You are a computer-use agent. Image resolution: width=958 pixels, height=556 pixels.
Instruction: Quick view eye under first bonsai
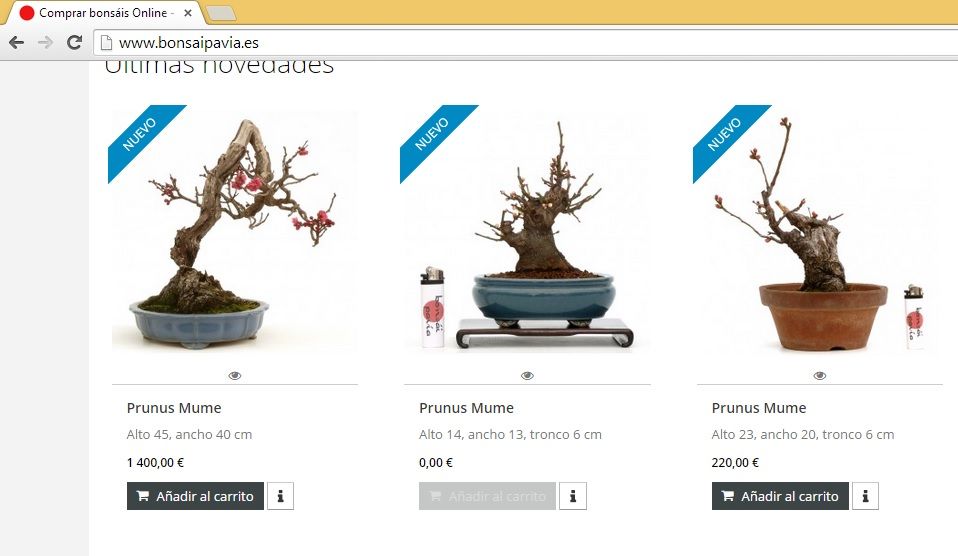(x=235, y=376)
